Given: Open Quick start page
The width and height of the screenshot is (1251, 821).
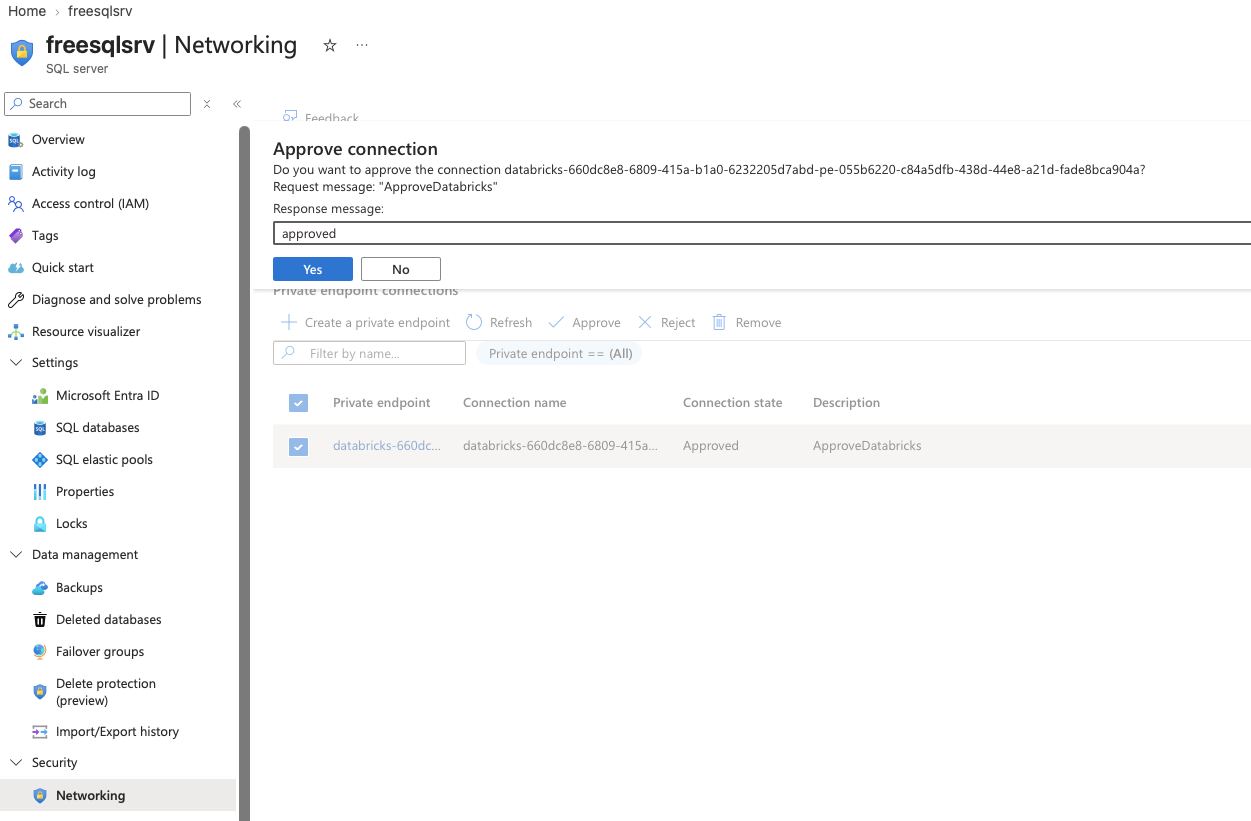Looking at the screenshot, I should tap(63, 268).
